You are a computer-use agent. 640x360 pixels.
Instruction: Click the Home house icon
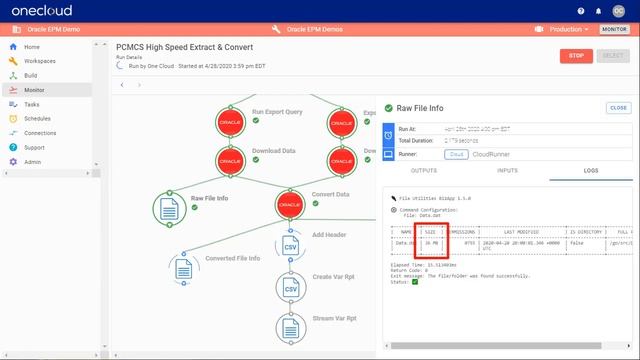[x=13, y=47]
